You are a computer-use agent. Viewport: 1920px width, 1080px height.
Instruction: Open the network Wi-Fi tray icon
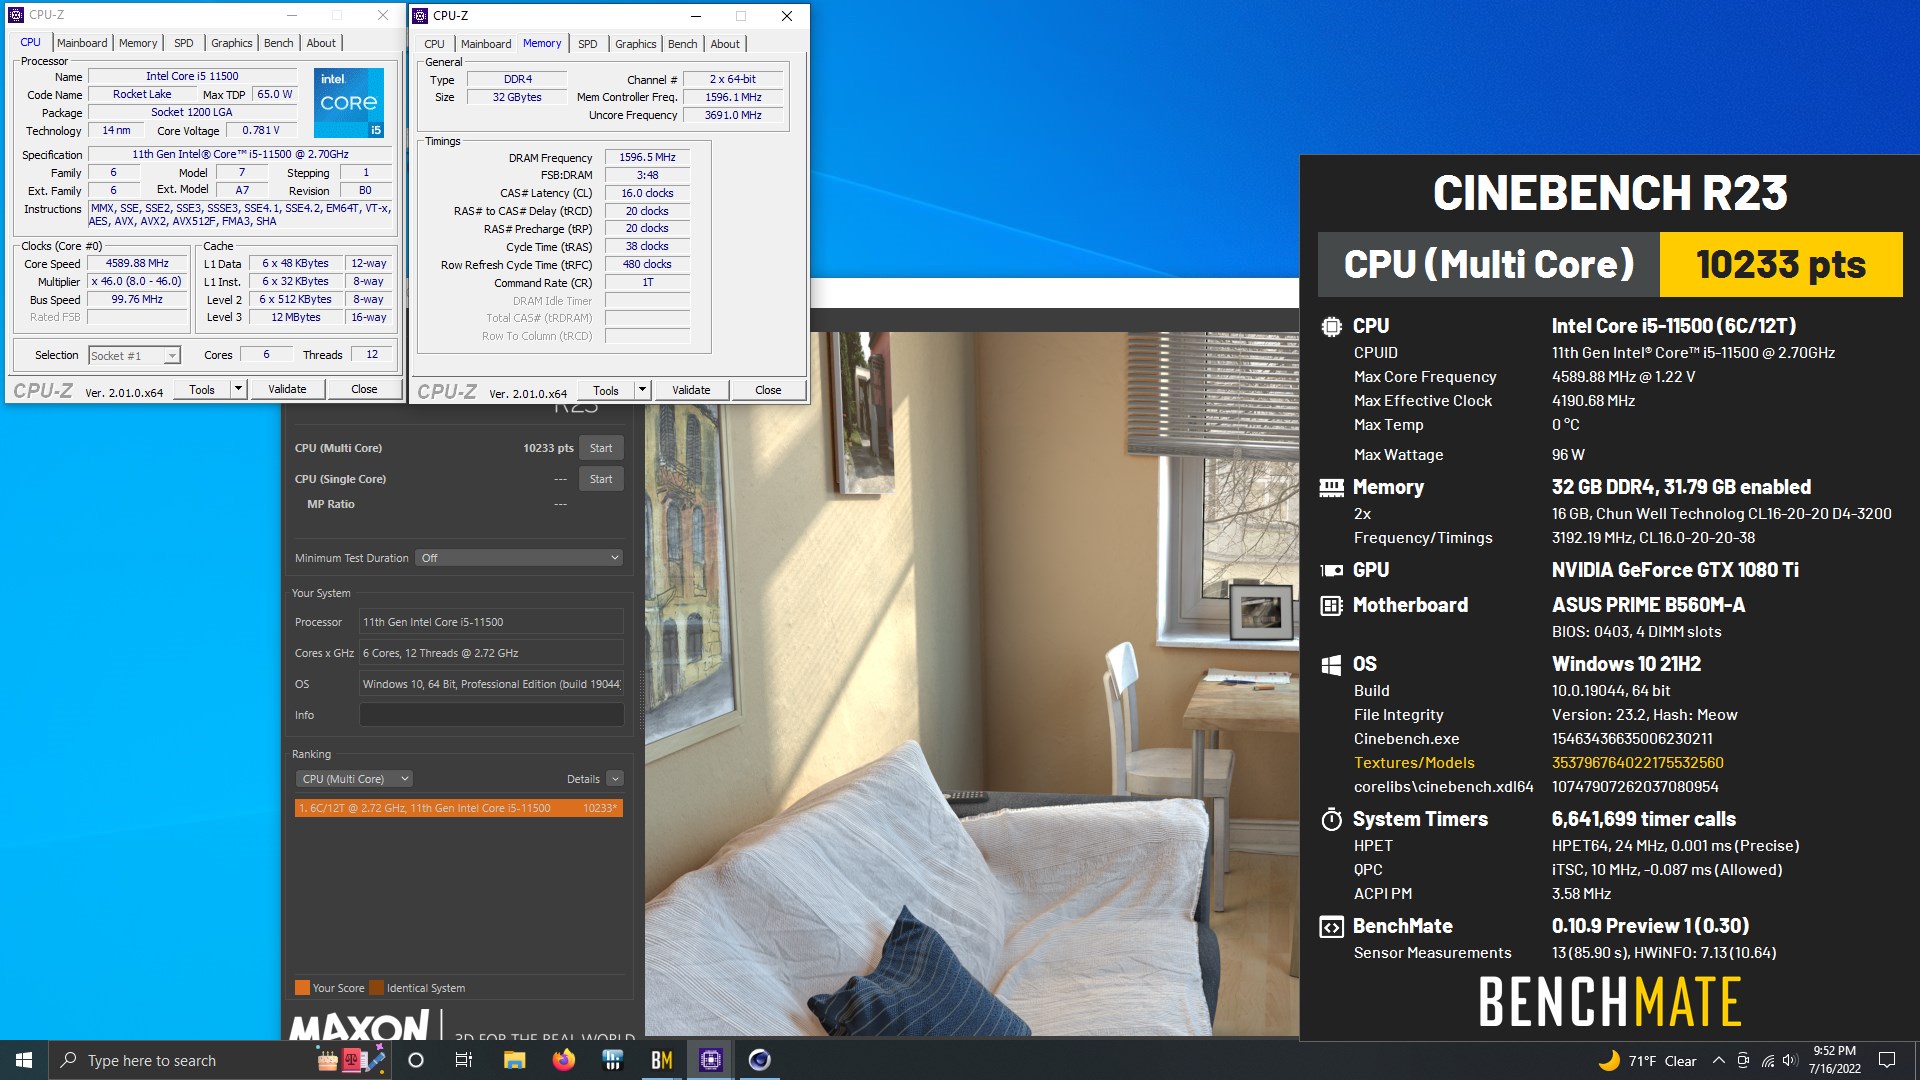[x=1768, y=1061]
